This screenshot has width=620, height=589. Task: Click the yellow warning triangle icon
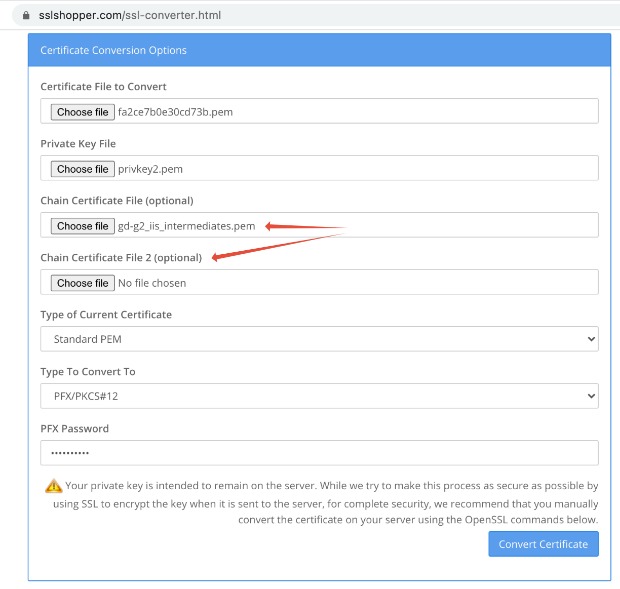tap(53, 486)
